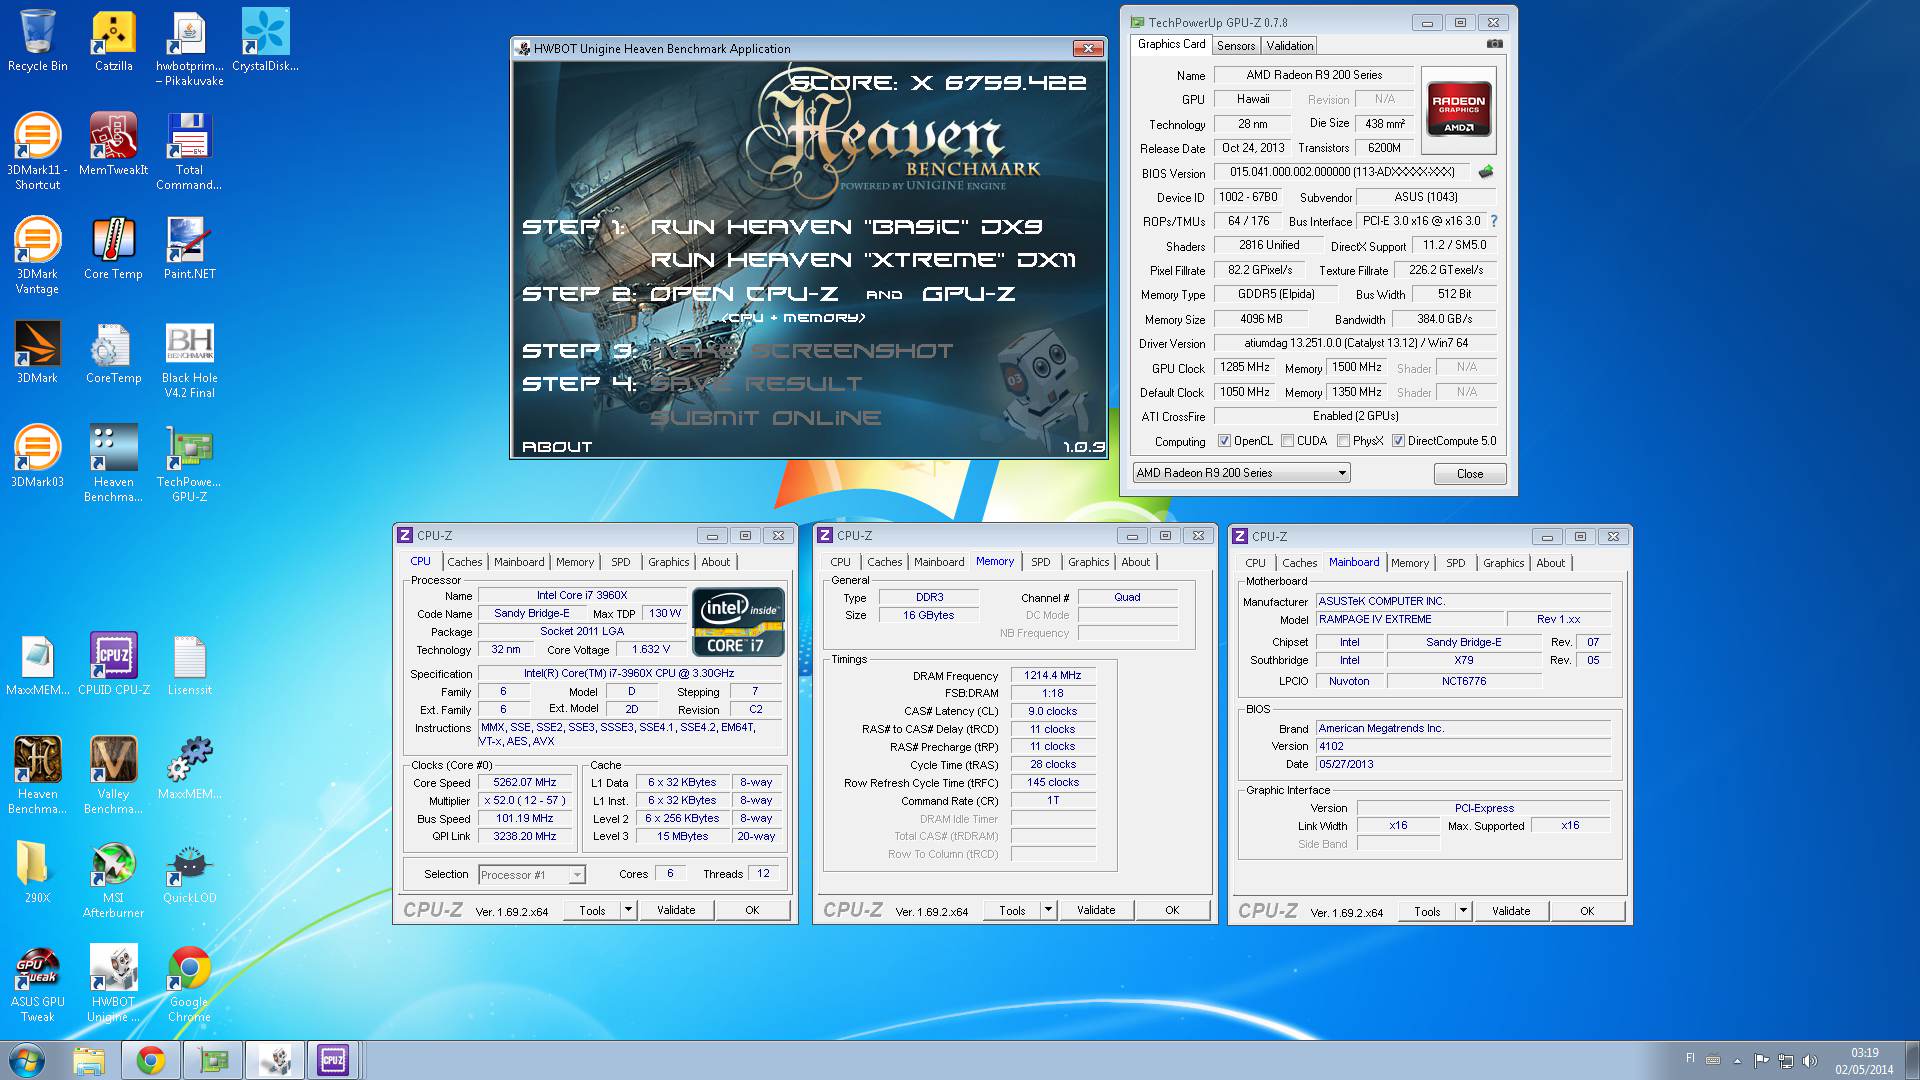Open Processor #1 selection dropdown

pyautogui.click(x=531, y=875)
